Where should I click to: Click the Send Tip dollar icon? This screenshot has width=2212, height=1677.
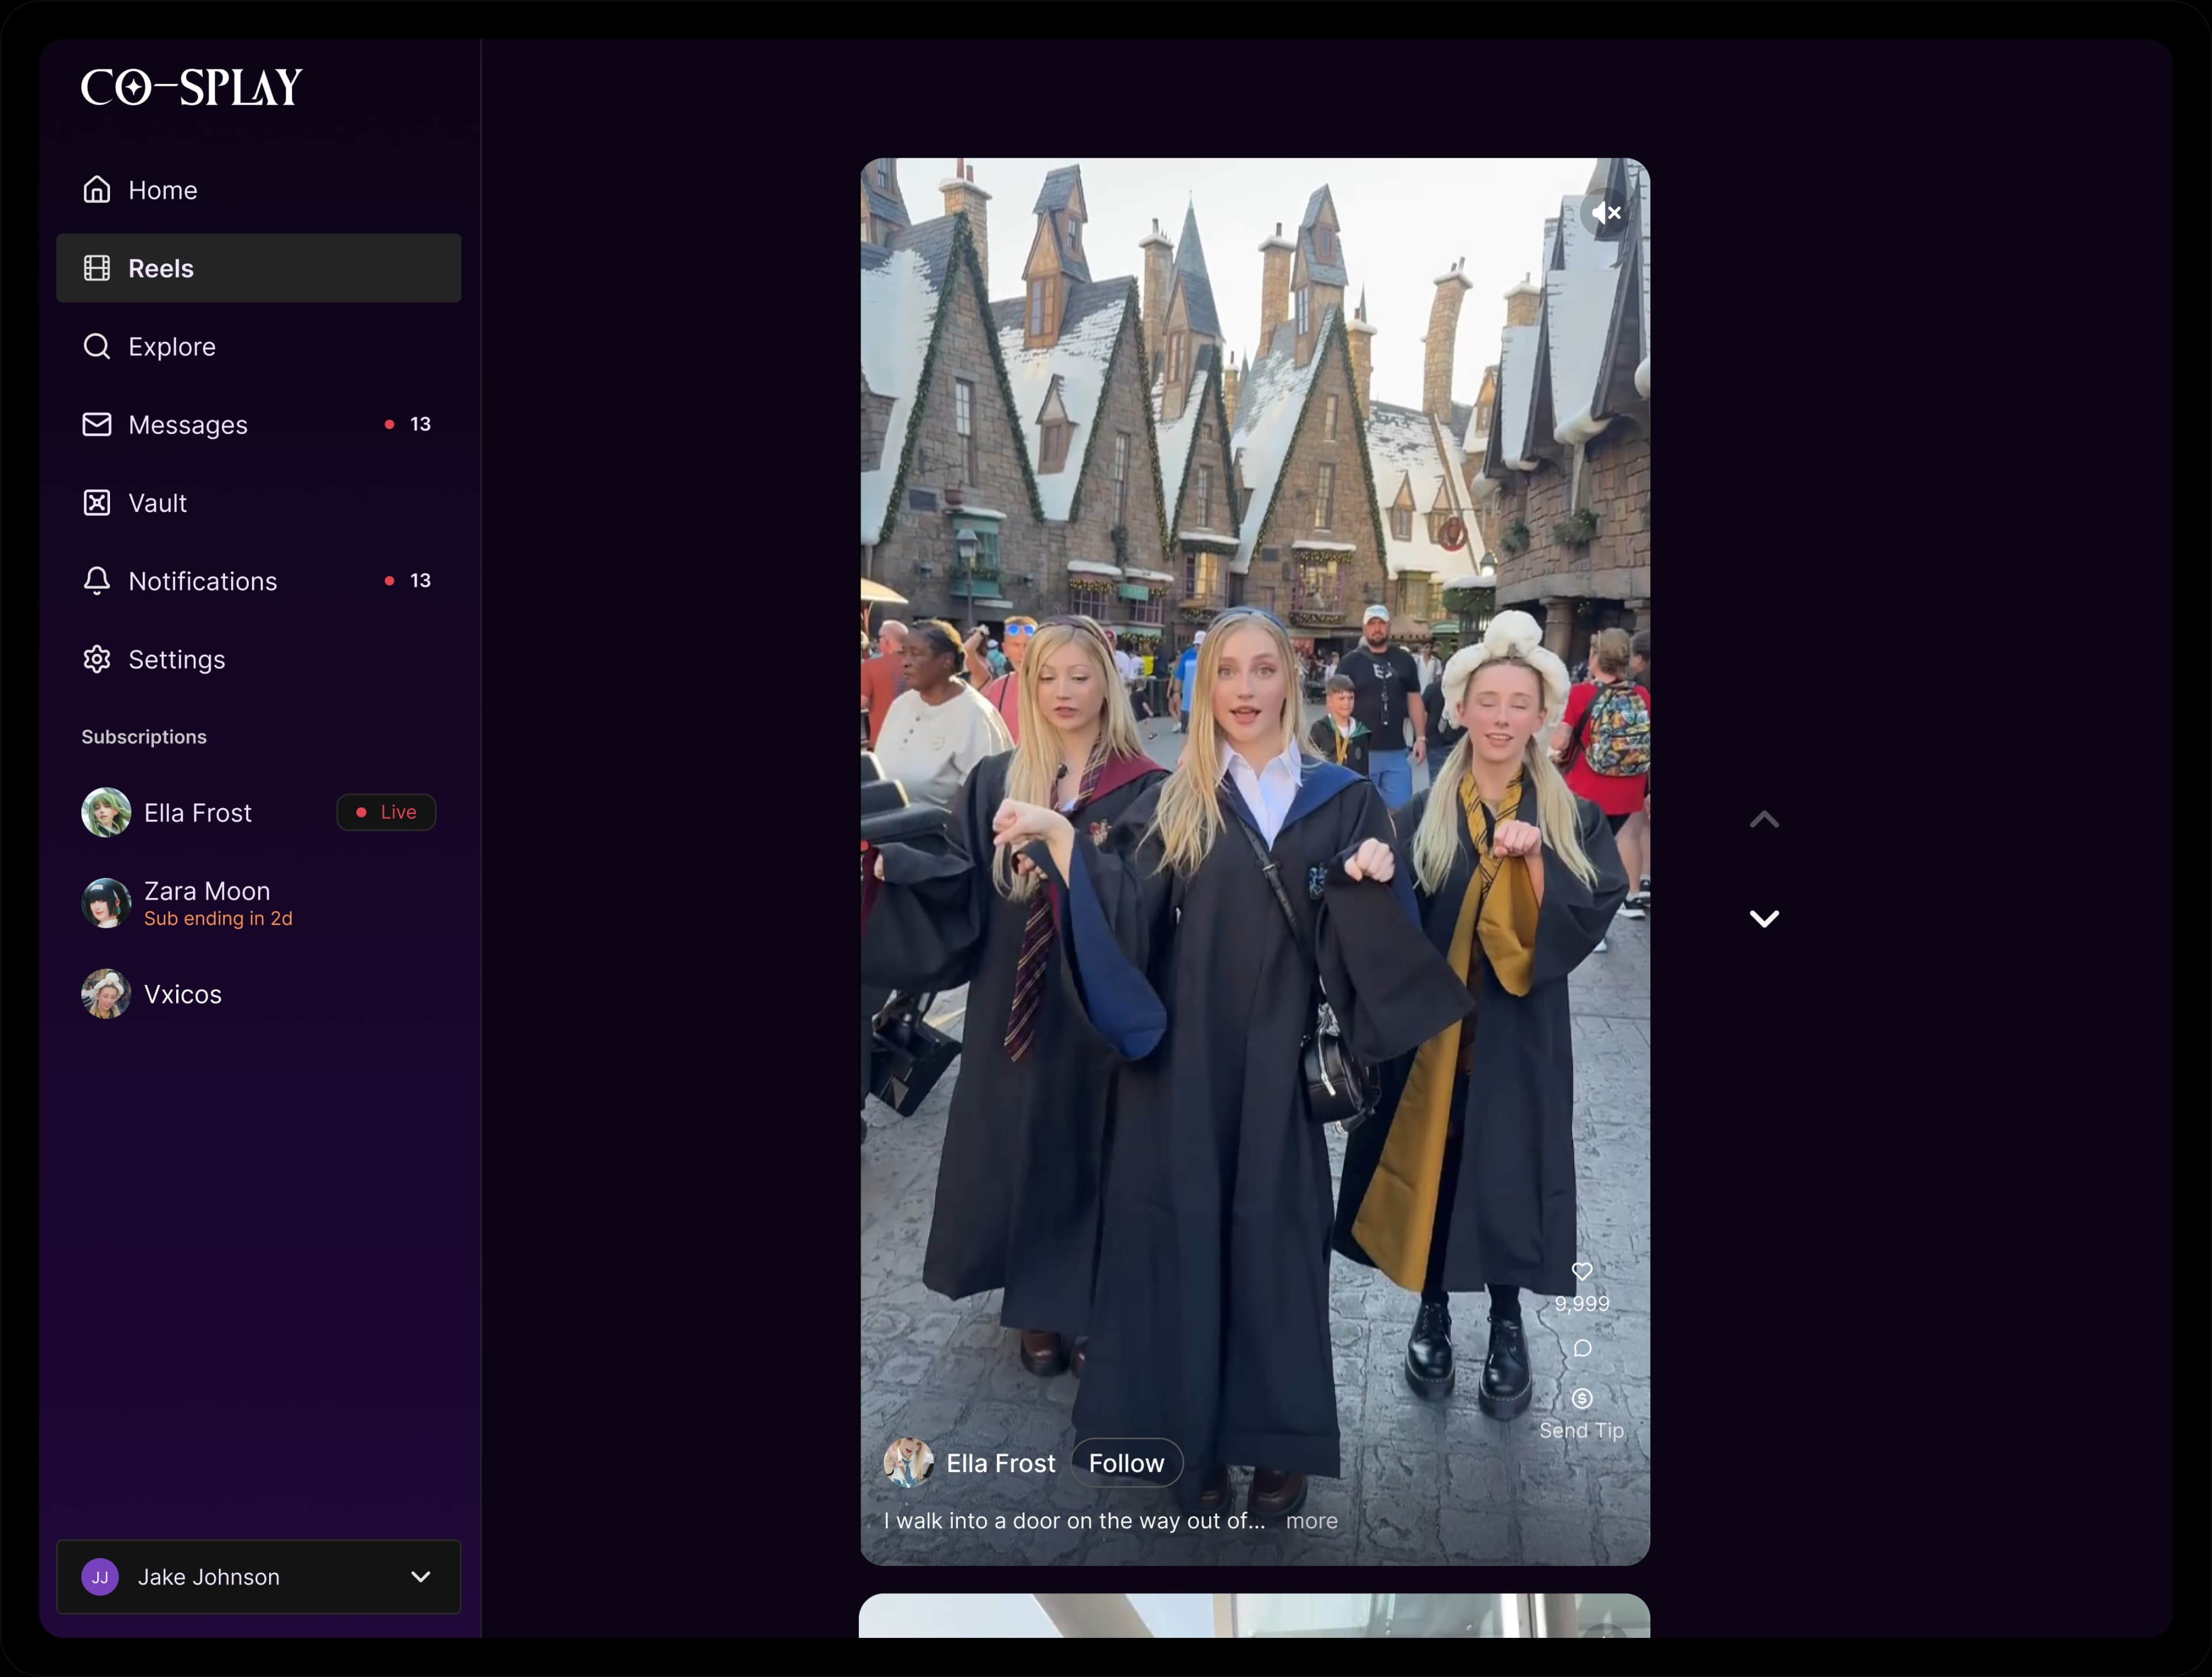(1581, 1398)
